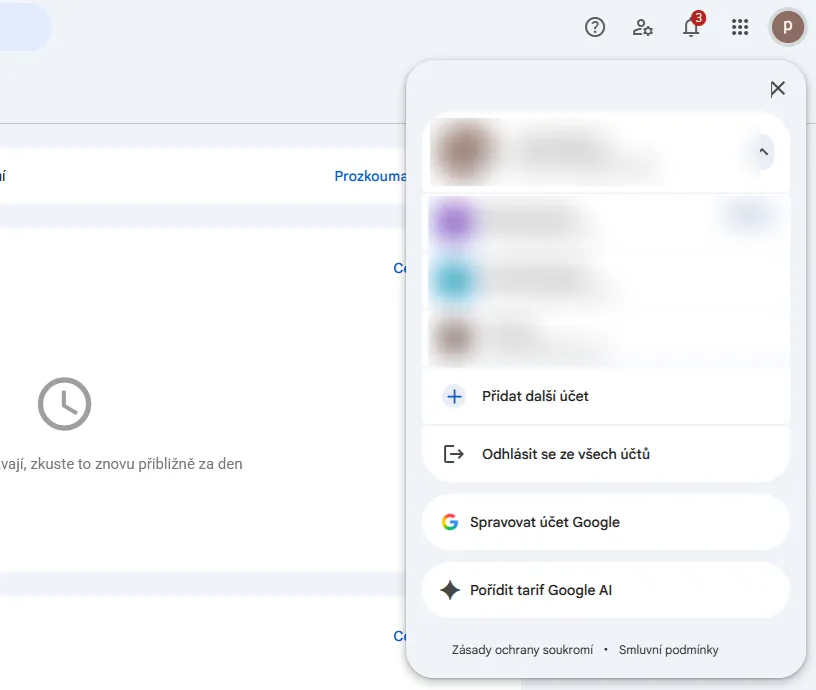This screenshot has height=690, width=816.
Task: Close the account panel with X
Action: [x=777, y=88]
